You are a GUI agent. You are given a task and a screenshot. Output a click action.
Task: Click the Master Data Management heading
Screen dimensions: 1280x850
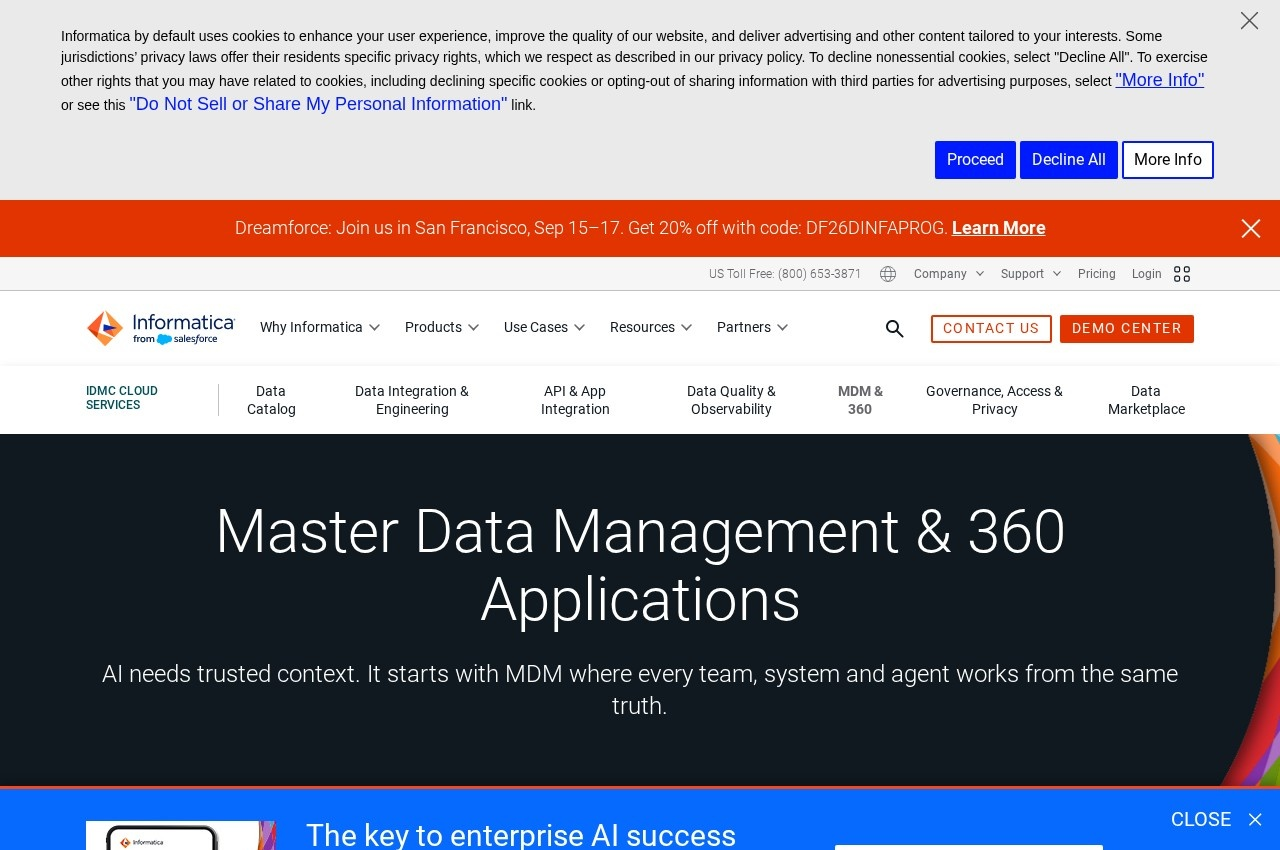(x=640, y=565)
